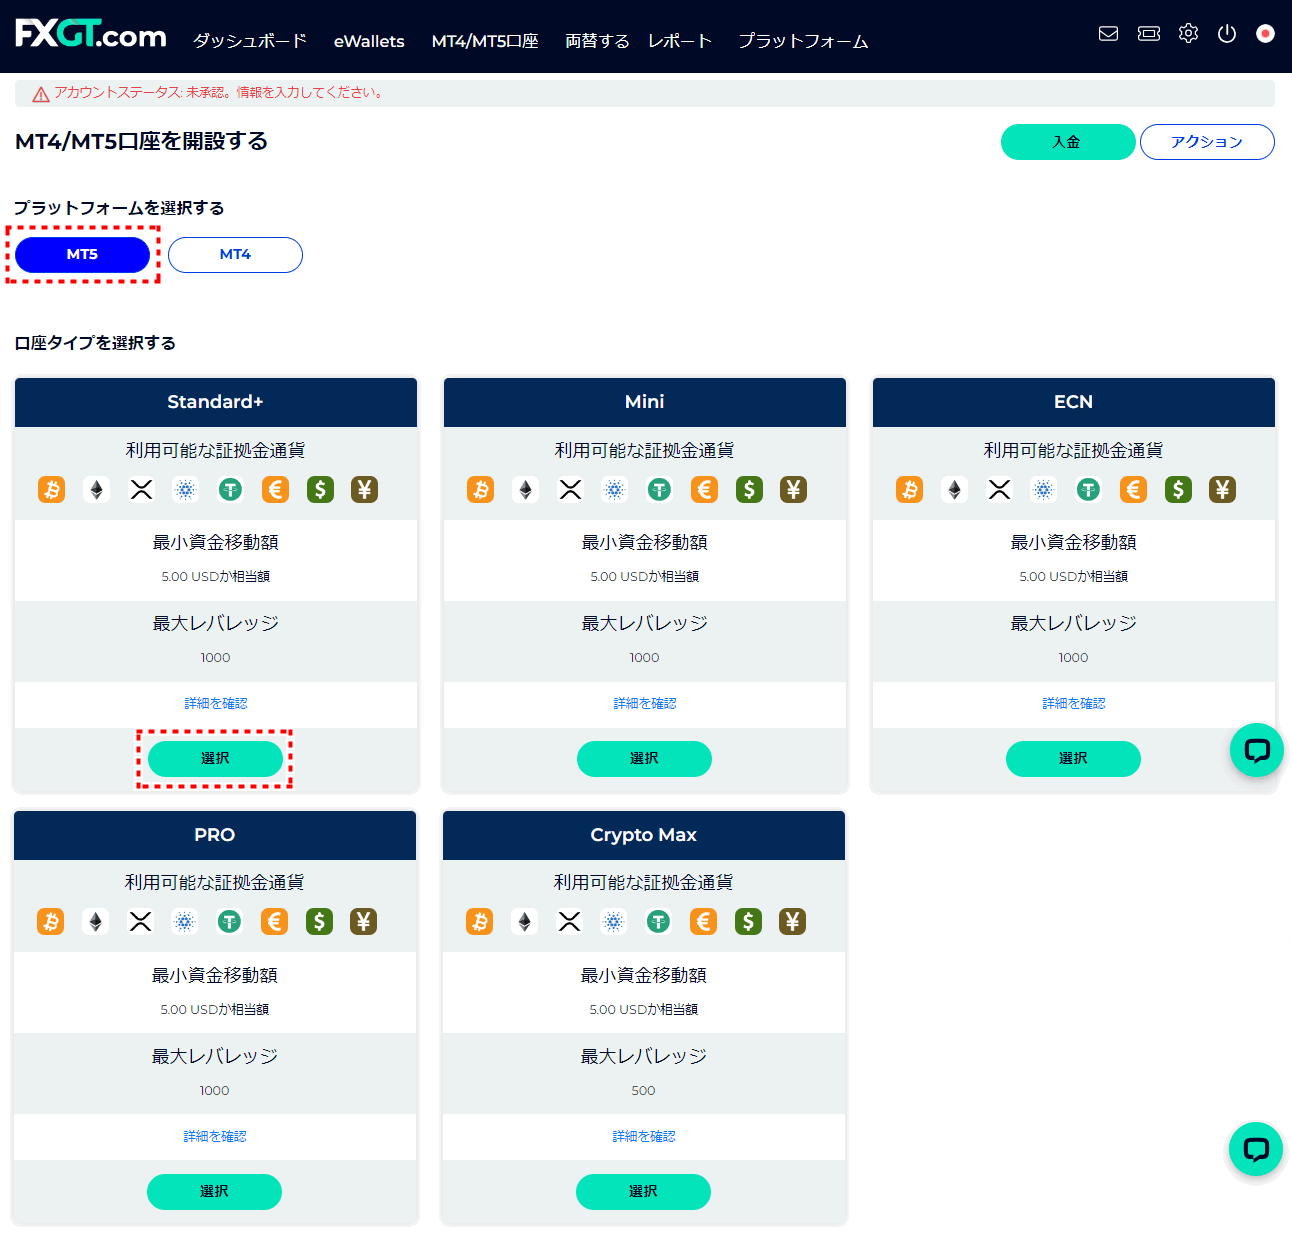Viewport: 1292px width, 1247px height.
Task: Click Dollar icon in ECN card
Action: [x=1178, y=490]
